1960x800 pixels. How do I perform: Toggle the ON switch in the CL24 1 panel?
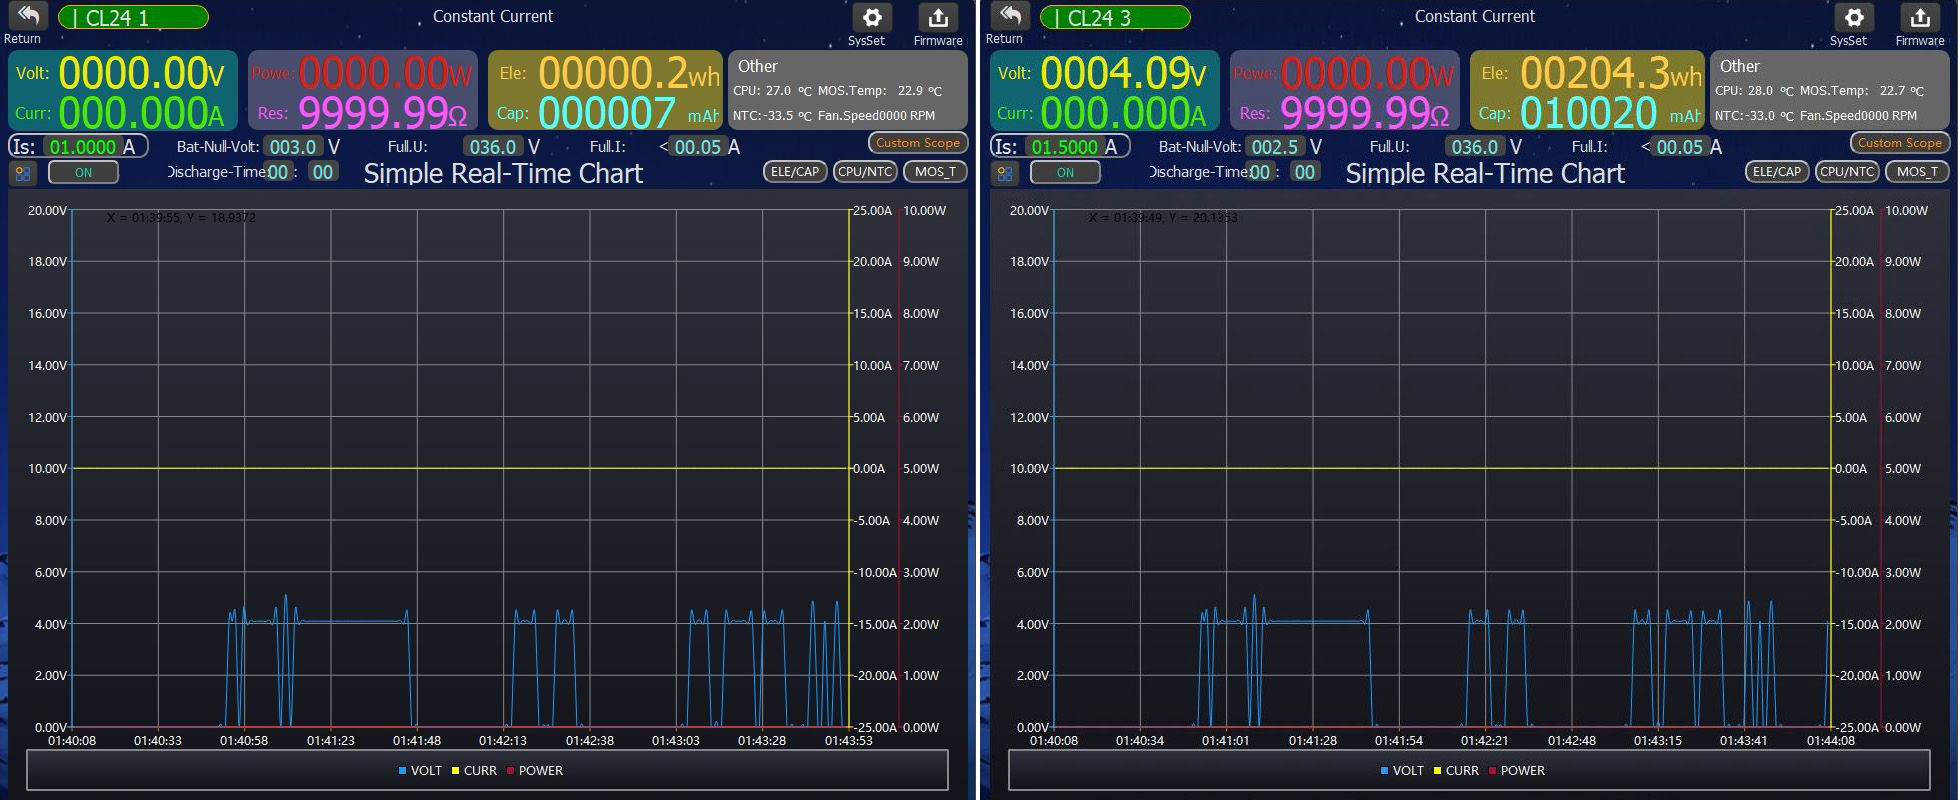pos(83,173)
